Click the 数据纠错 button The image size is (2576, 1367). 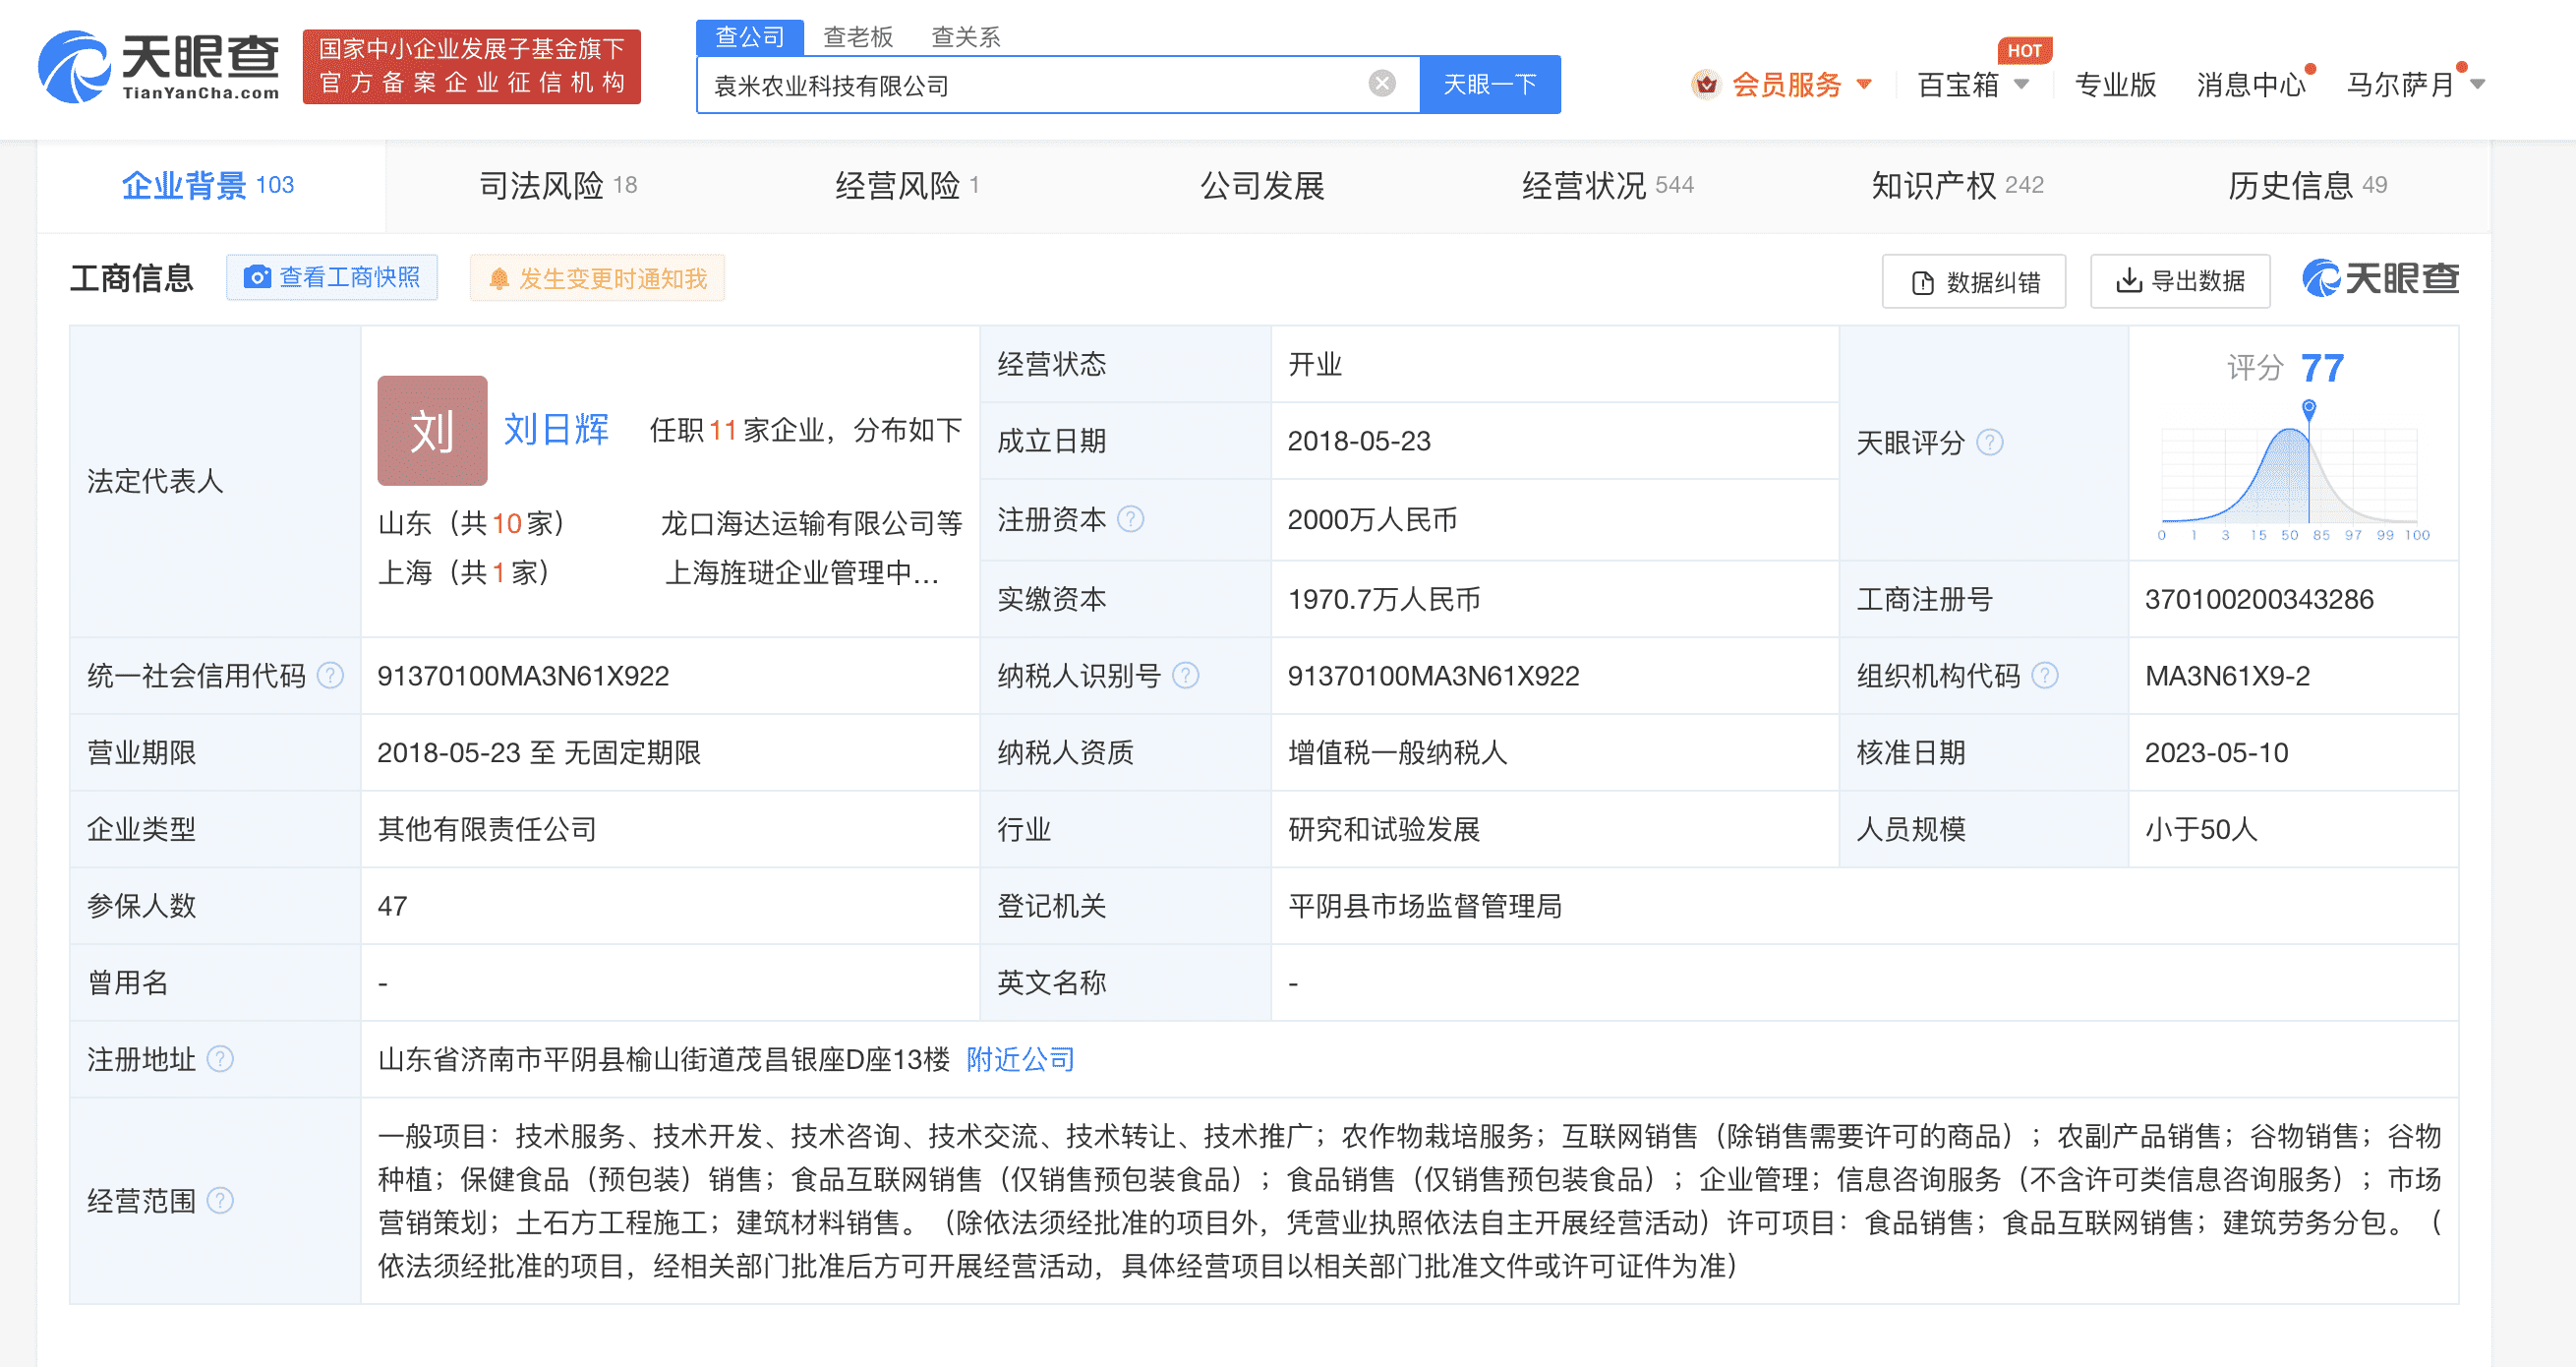coord(1974,282)
